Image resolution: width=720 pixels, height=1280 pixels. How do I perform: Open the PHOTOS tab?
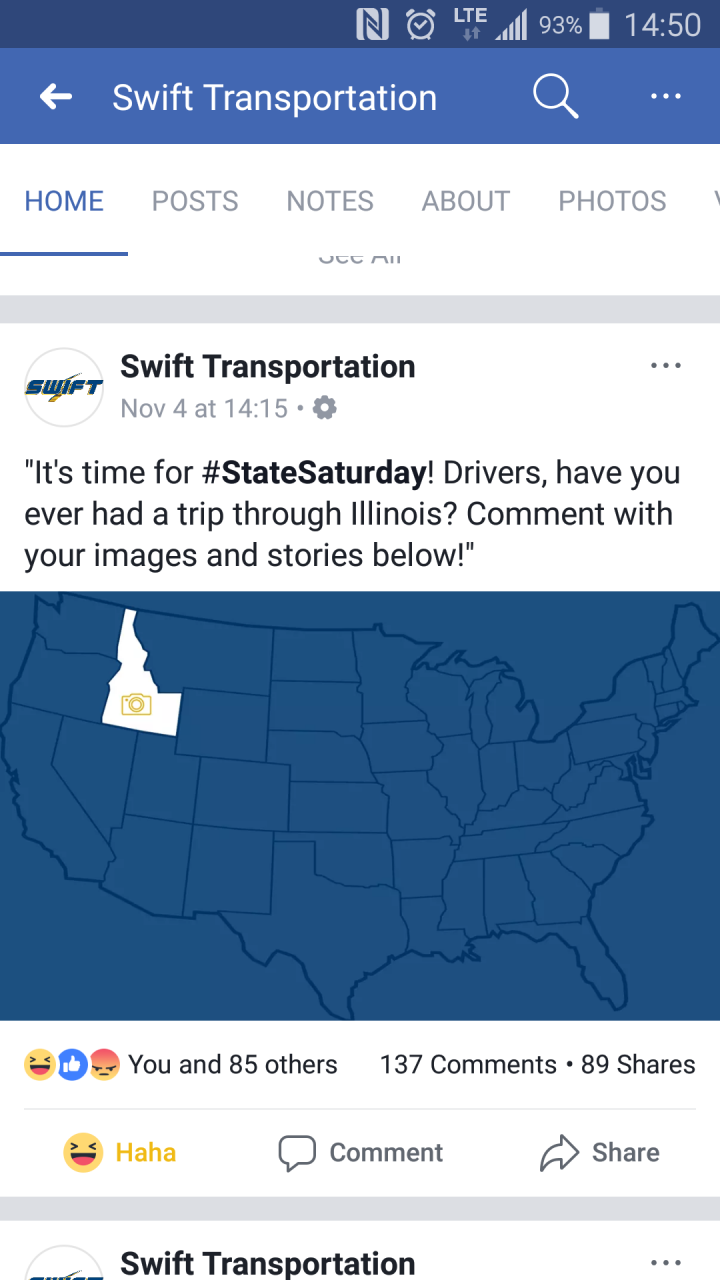point(612,201)
